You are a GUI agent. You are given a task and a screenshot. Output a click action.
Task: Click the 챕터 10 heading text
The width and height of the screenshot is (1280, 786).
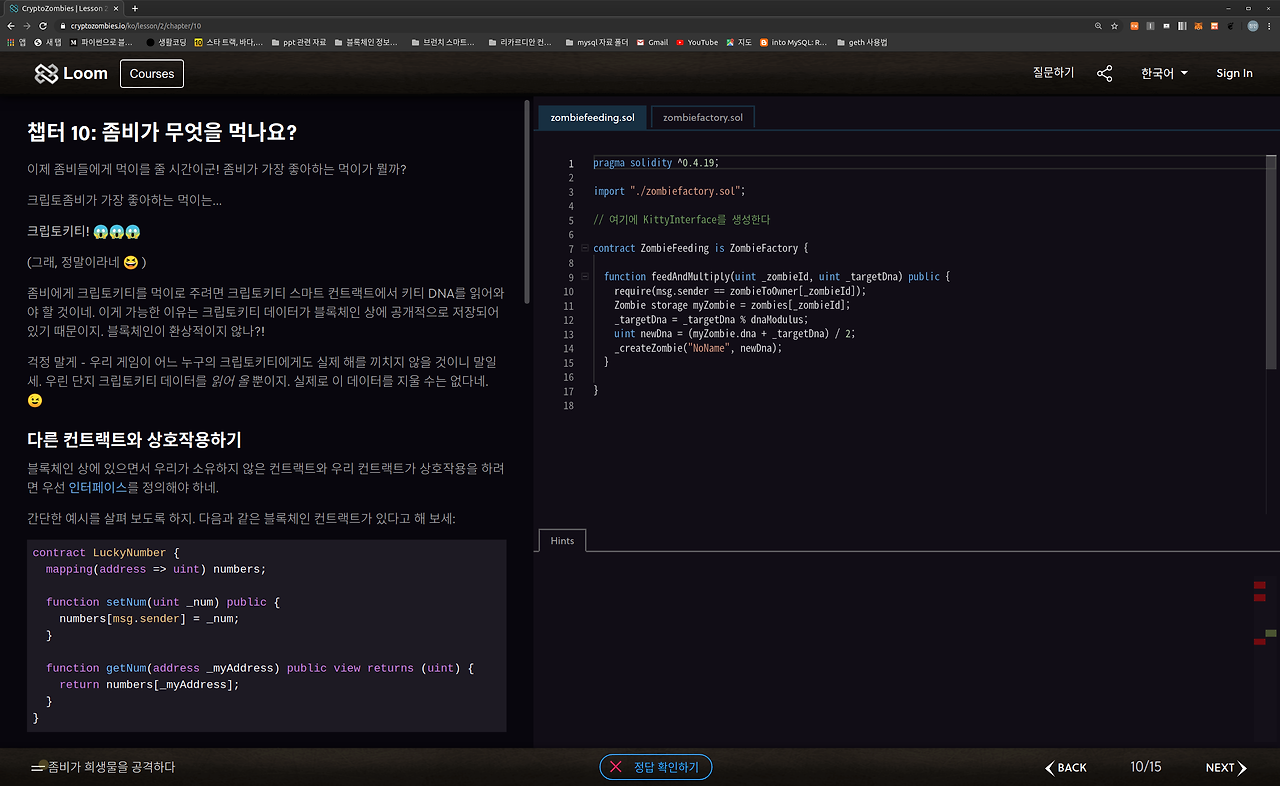[162, 132]
